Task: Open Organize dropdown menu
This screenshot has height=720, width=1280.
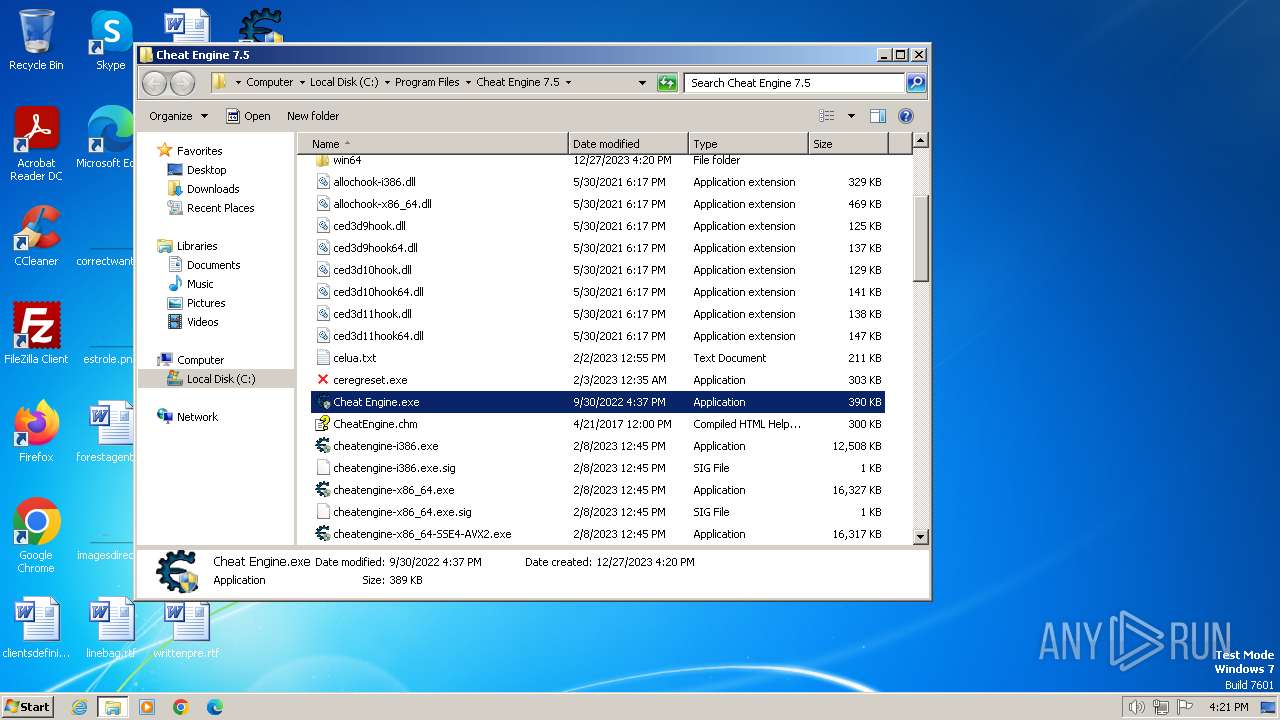Action: tap(178, 116)
